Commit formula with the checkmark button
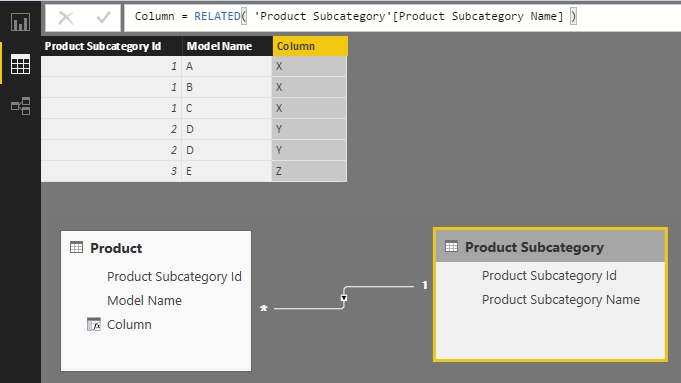The width and height of the screenshot is (681, 383). [103, 18]
